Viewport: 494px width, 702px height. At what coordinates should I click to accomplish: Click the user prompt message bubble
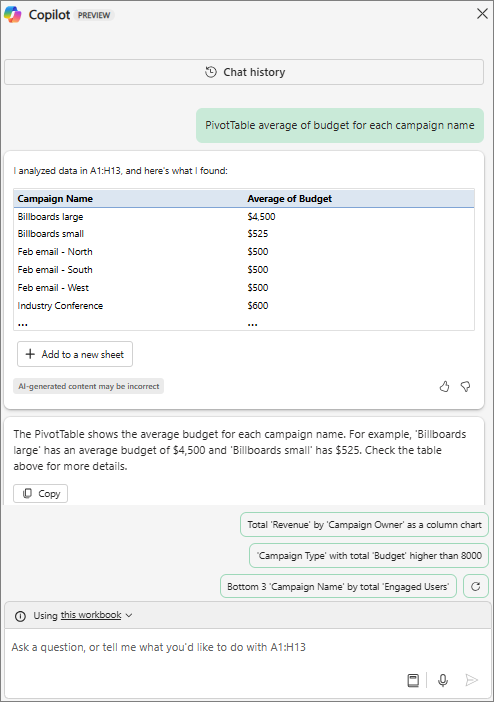[x=340, y=125]
